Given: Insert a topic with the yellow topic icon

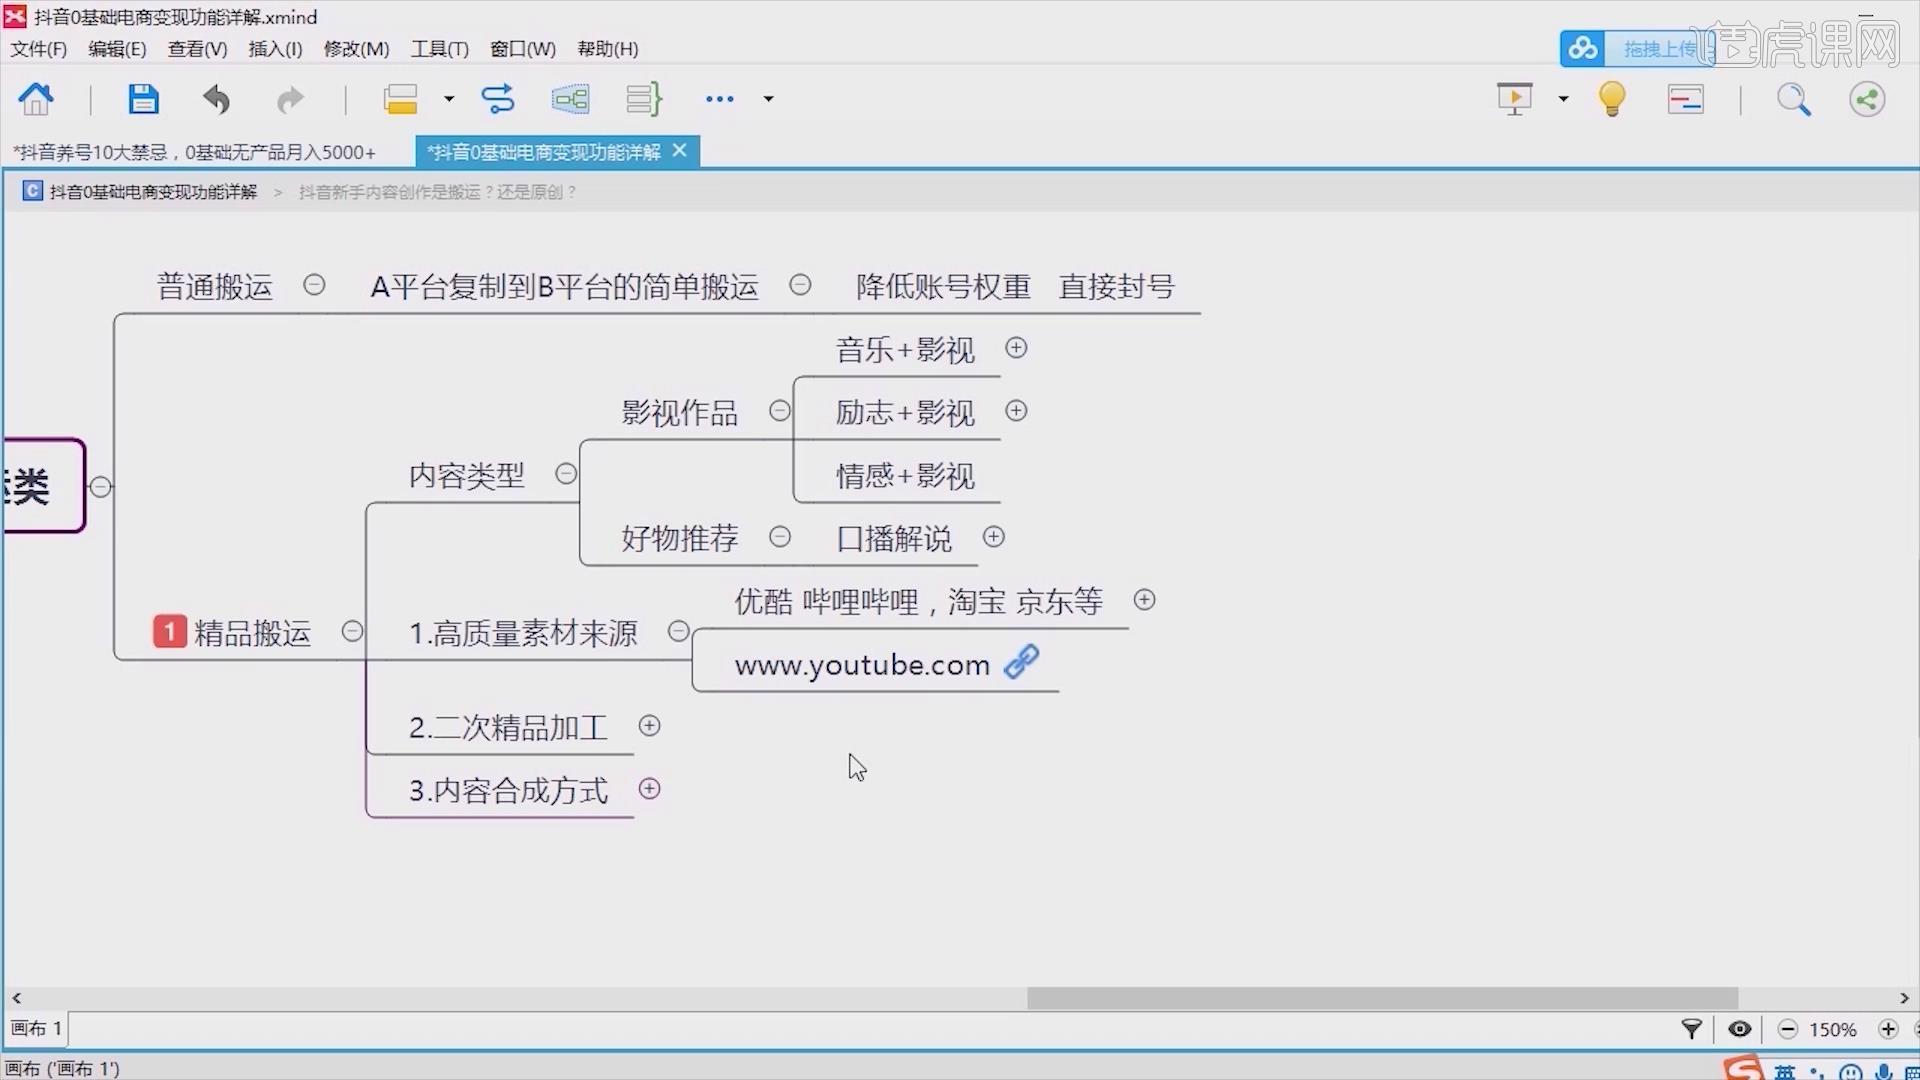Looking at the screenshot, I should (x=400, y=99).
